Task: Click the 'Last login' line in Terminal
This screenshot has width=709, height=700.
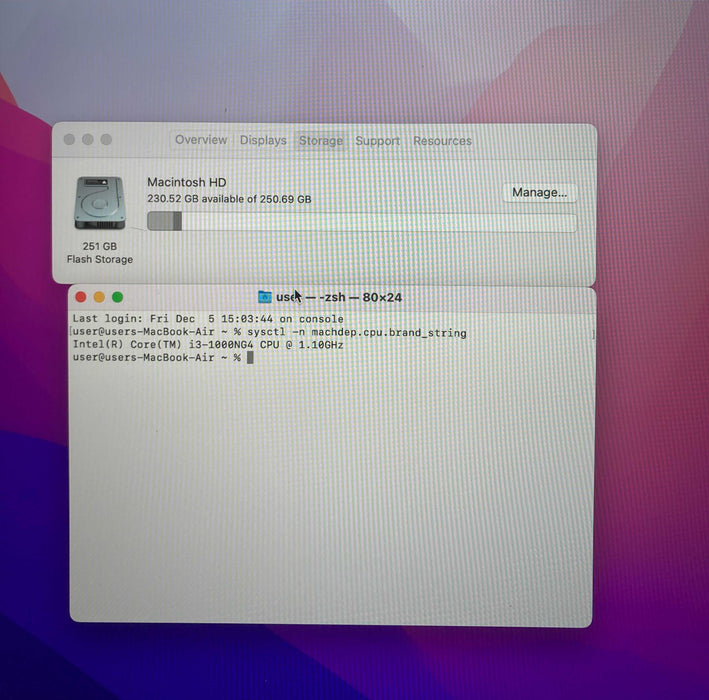Action: click(208, 319)
